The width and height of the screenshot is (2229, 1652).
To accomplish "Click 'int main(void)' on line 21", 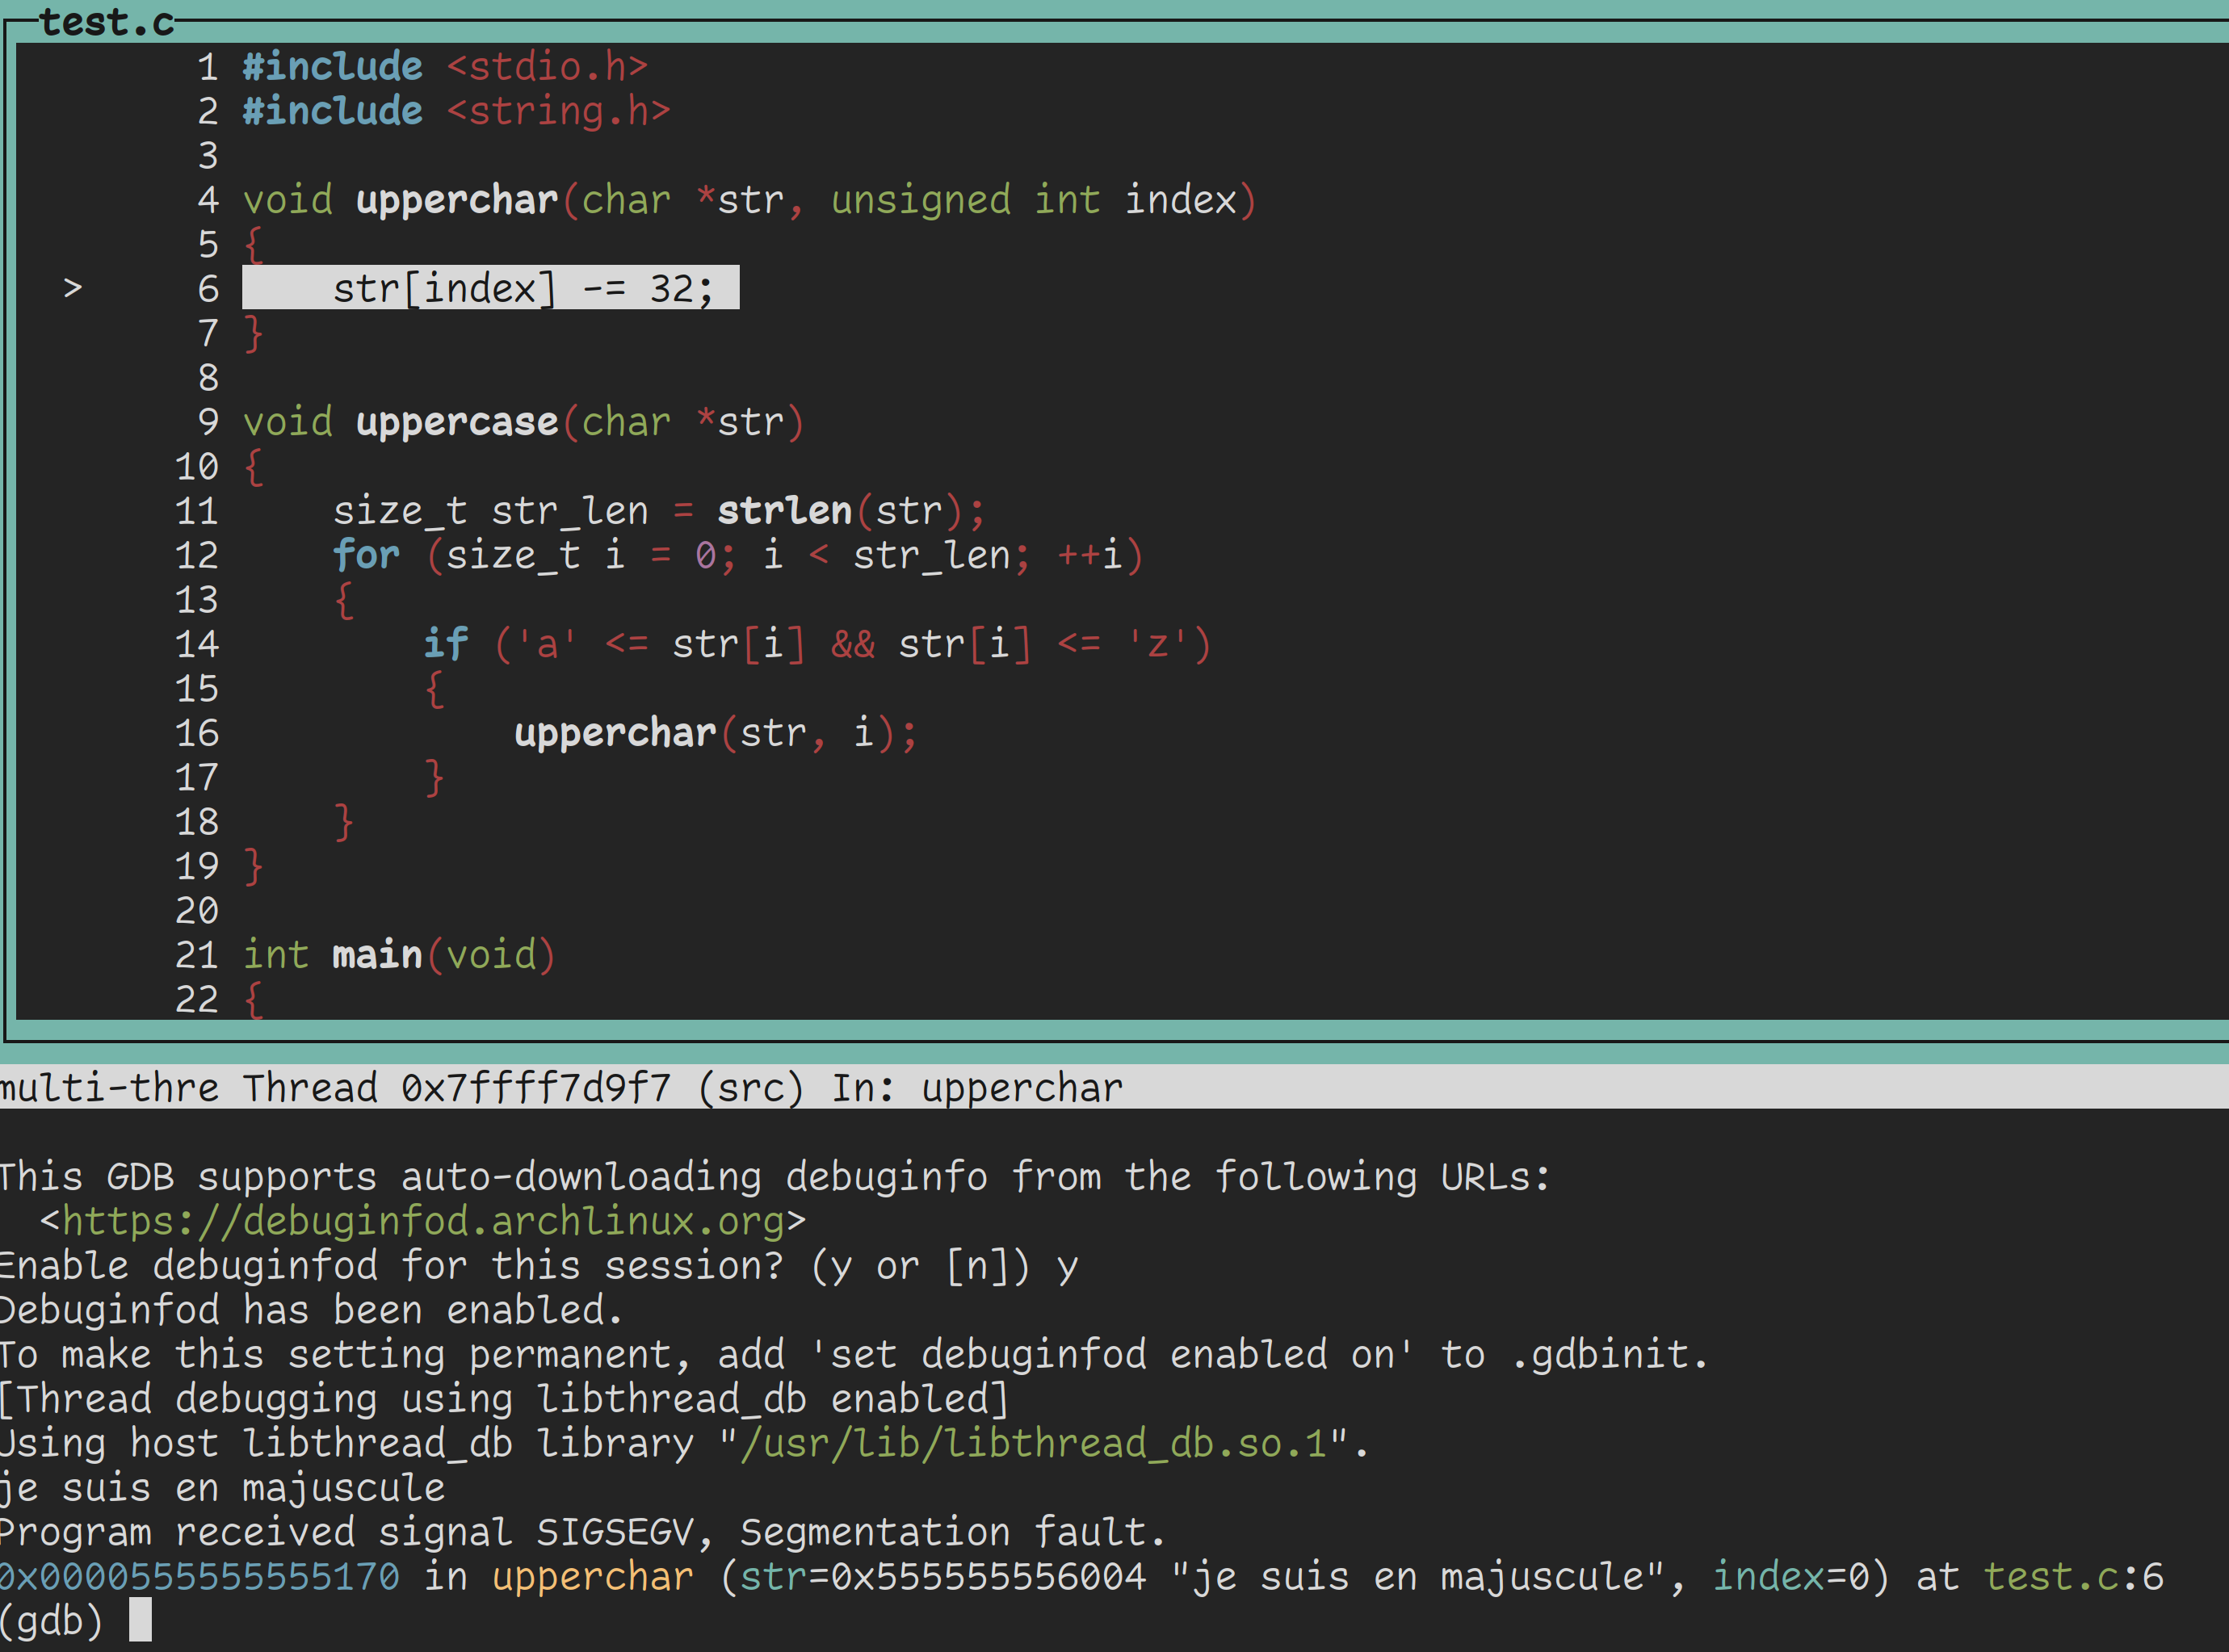I will pyautogui.click(x=399, y=955).
